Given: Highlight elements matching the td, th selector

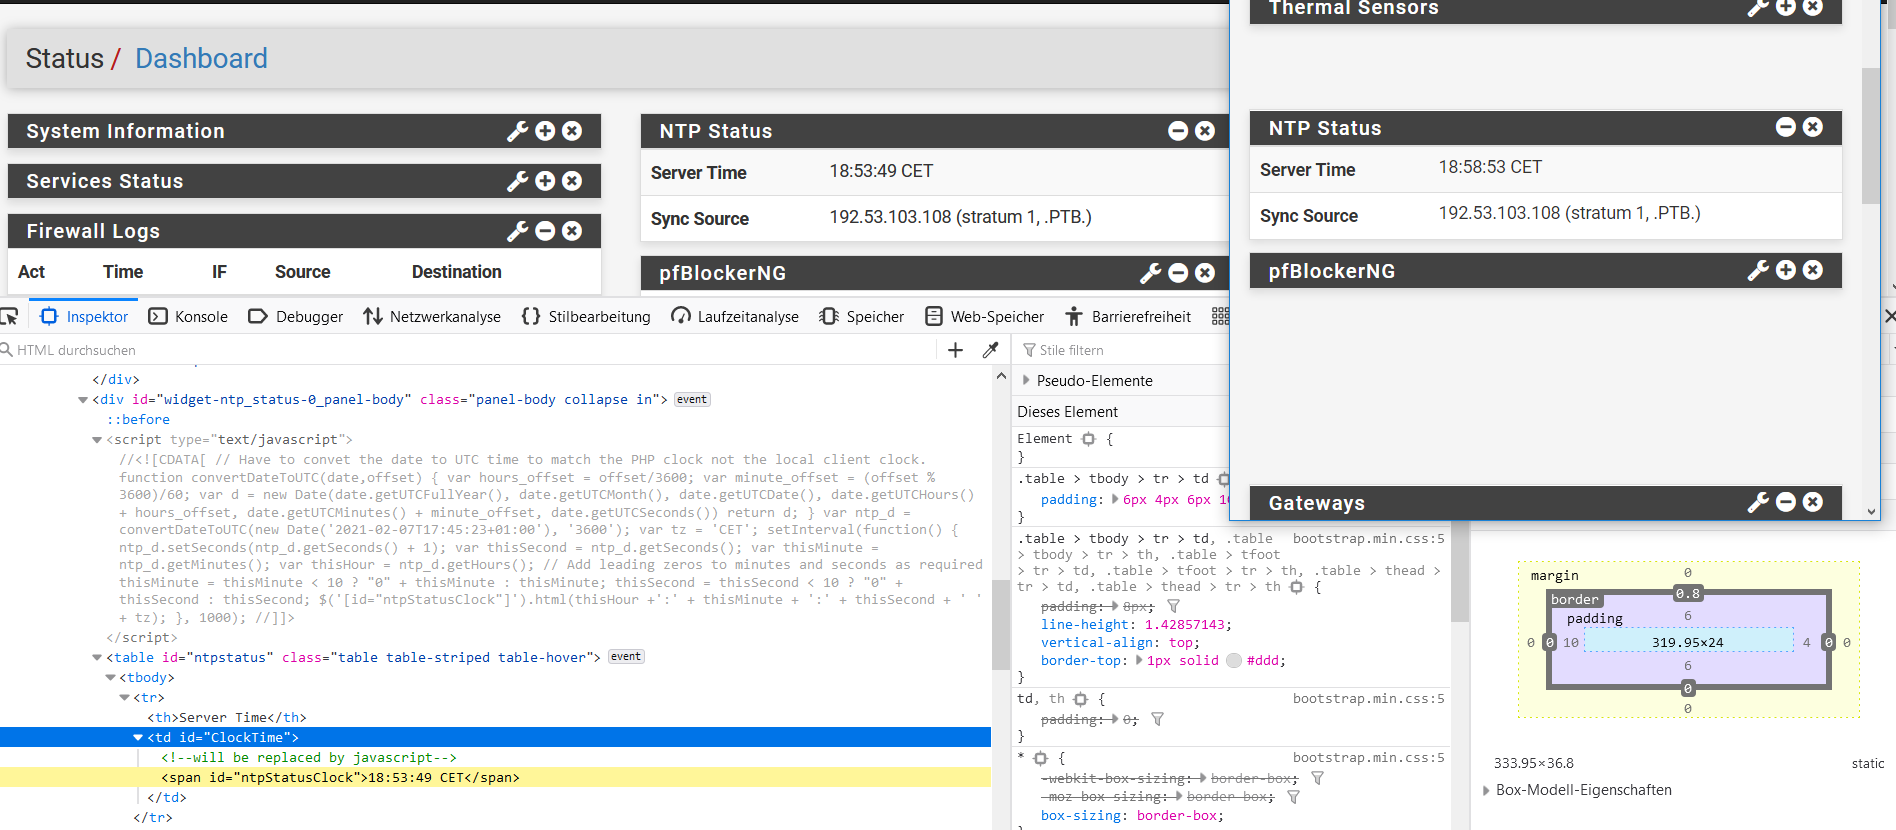Looking at the screenshot, I should 1080,699.
